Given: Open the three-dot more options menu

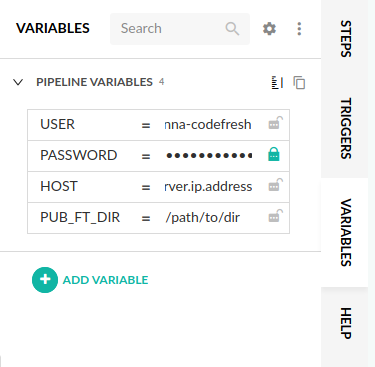Looking at the screenshot, I should click(299, 29).
